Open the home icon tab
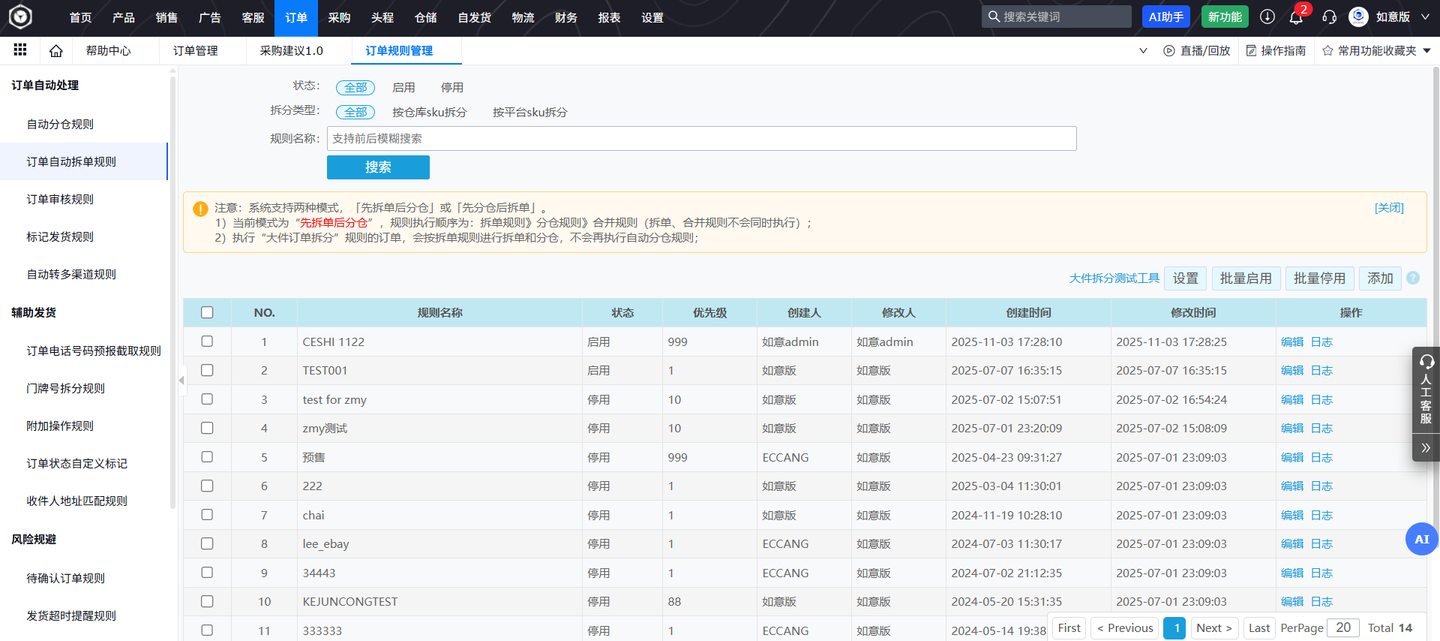This screenshot has width=1440, height=641. click(x=56, y=51)
